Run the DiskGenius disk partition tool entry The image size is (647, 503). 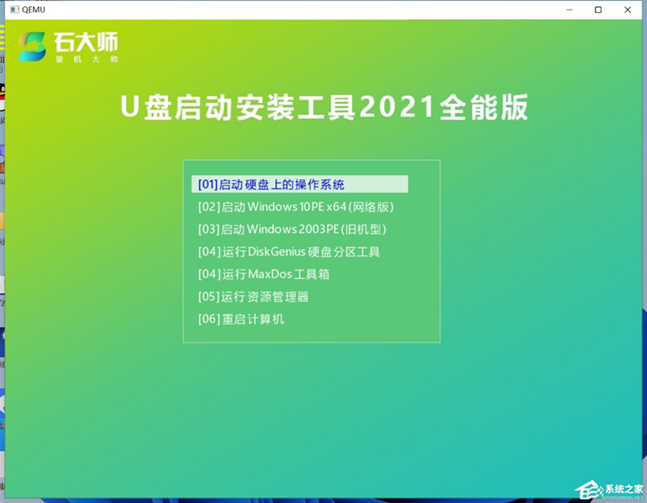(289, 252)
